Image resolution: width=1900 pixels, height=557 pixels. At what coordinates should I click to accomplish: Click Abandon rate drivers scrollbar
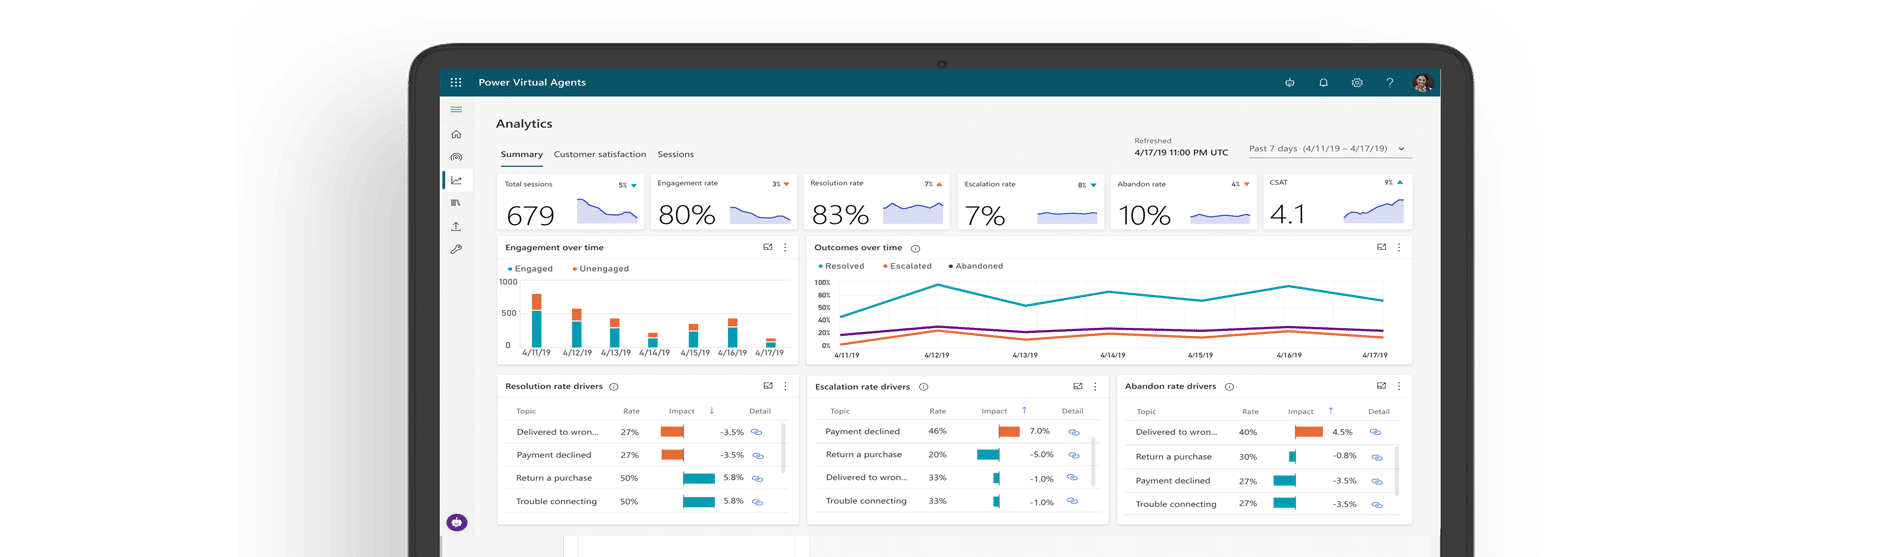(x=1397, y=470)
